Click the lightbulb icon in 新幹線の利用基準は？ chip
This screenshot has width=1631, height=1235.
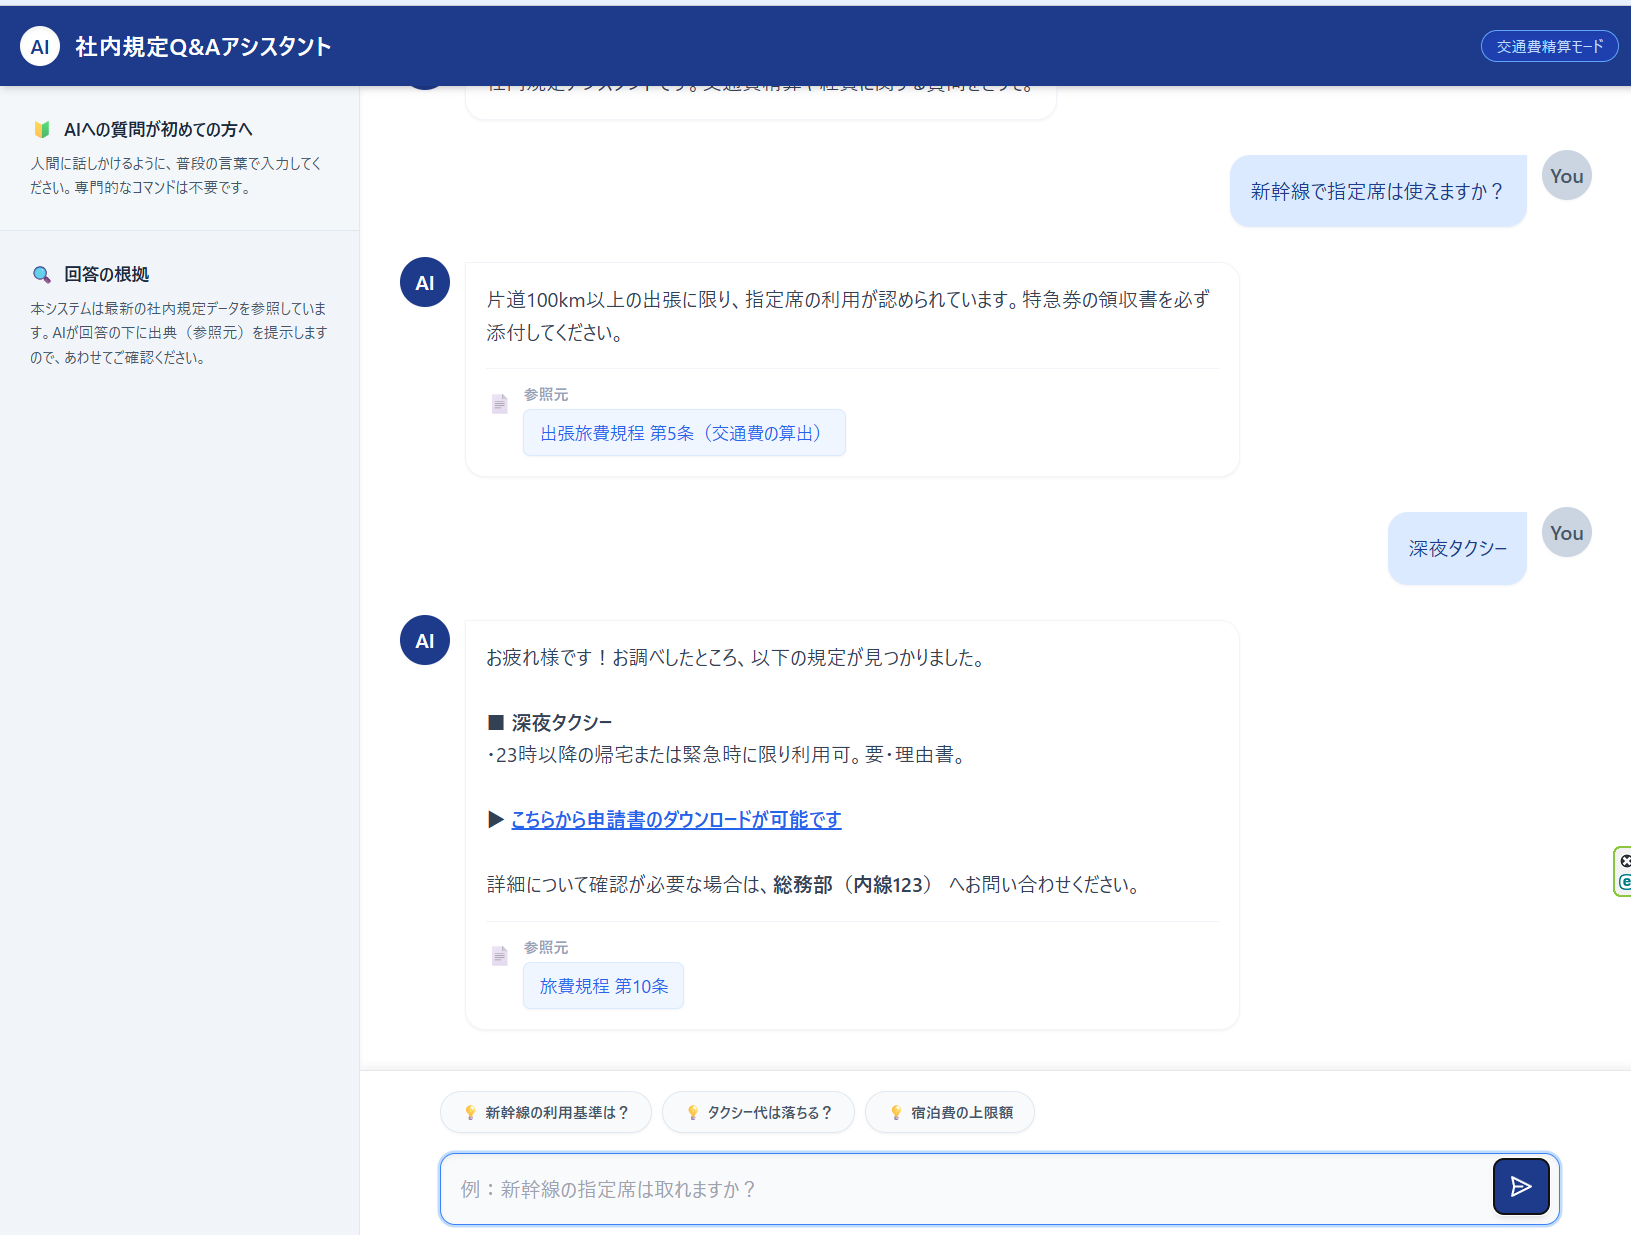point(470,1112)
